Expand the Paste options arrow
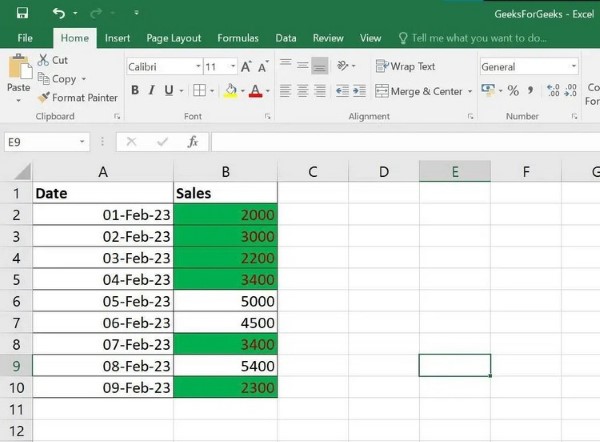The height and width of the screenshot is (442, 600). pos(18,100)
